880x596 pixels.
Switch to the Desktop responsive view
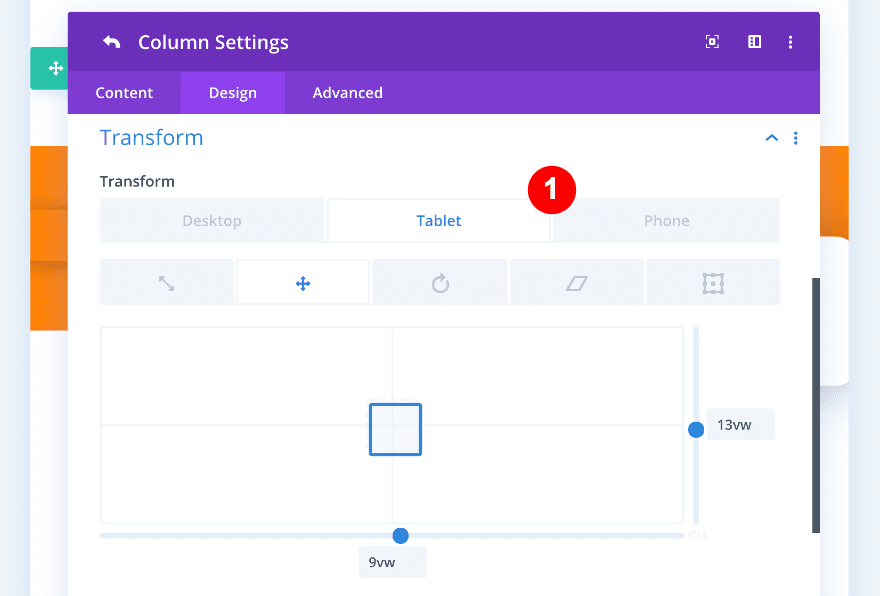point(212,220)
